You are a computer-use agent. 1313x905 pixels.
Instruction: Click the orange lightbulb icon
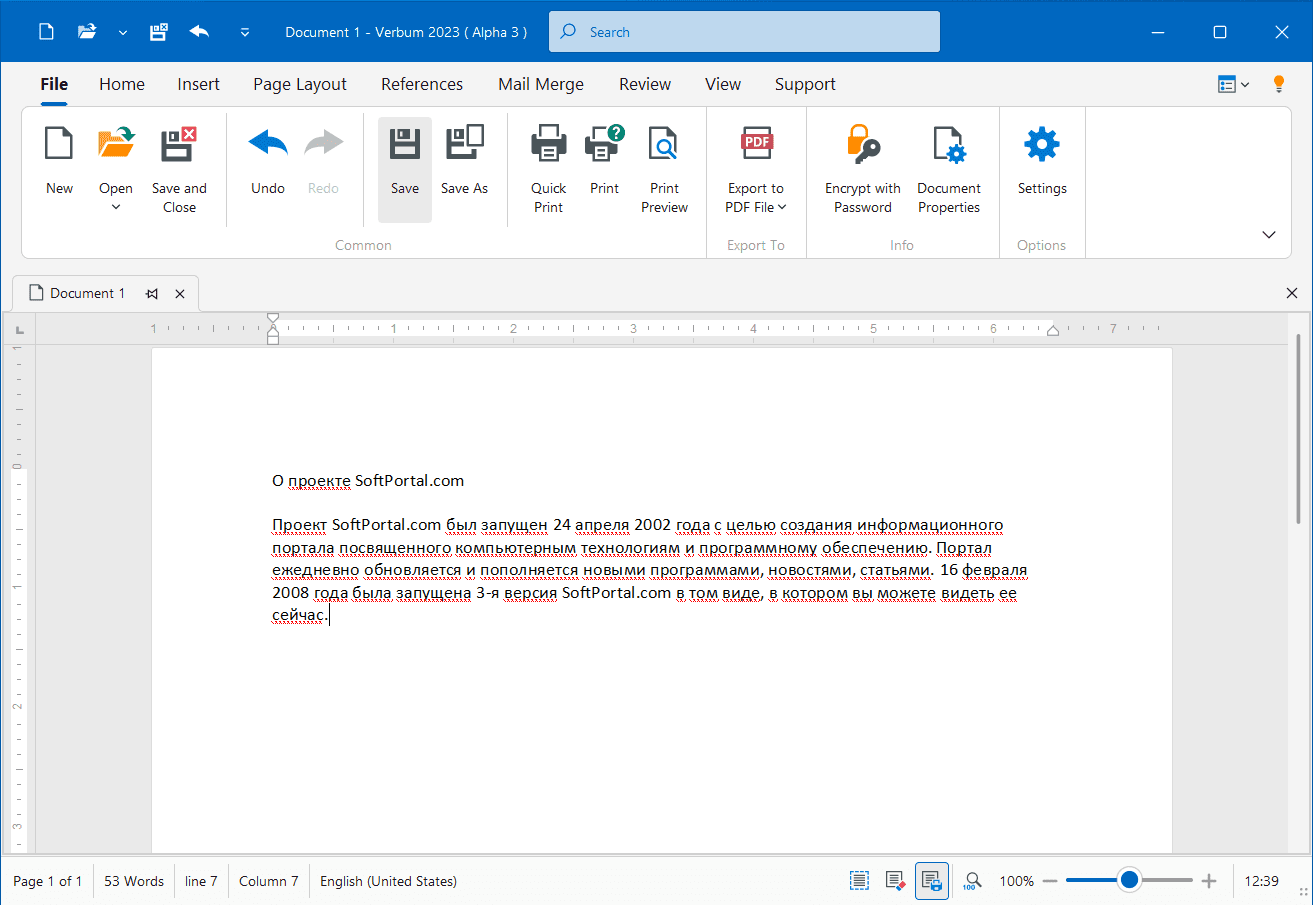click(1278, 84)
